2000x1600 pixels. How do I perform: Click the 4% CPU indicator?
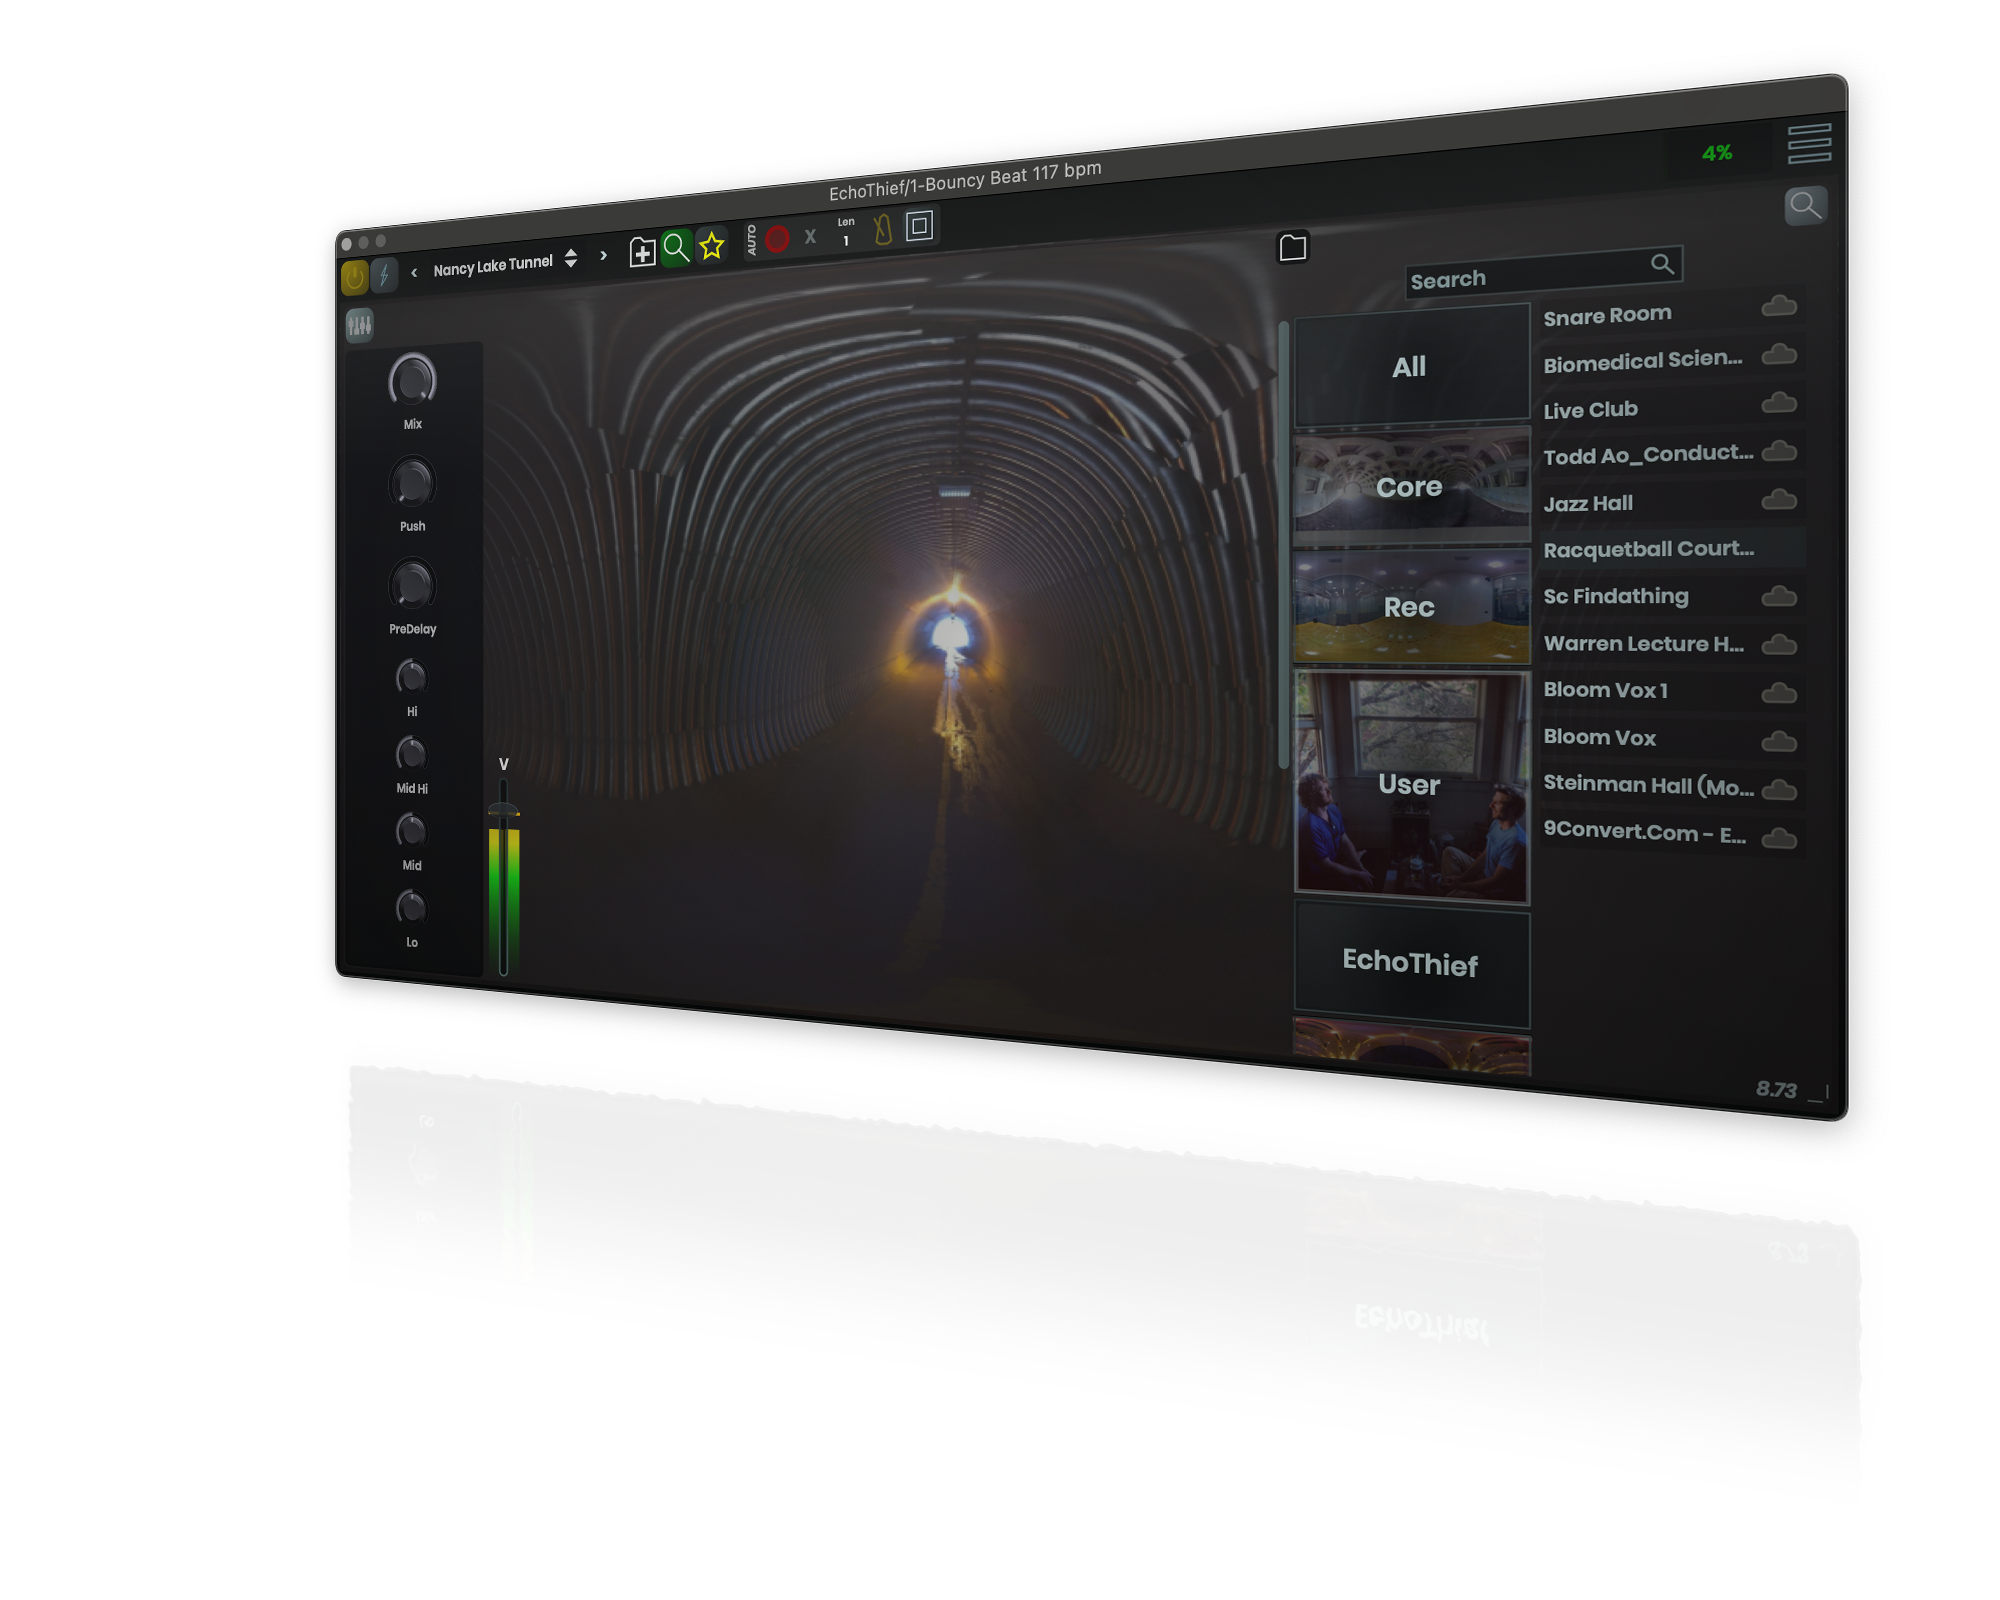tap(1717, 153)
